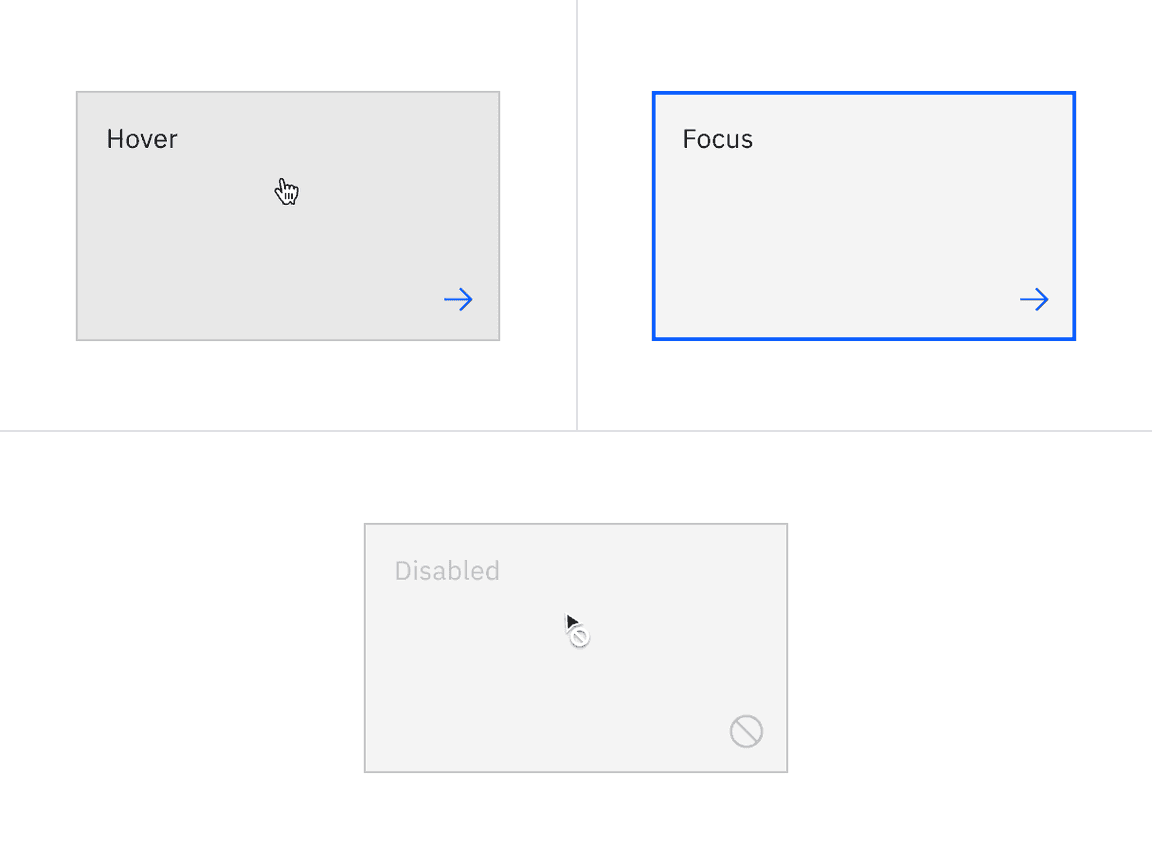Select the Disabled label text

coord(447,571)
